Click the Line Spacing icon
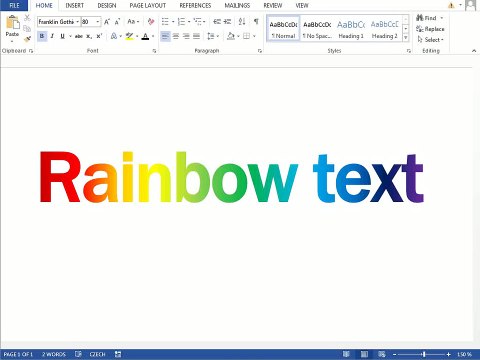This screenshot has width=480, height=360. tap(211, 36)
